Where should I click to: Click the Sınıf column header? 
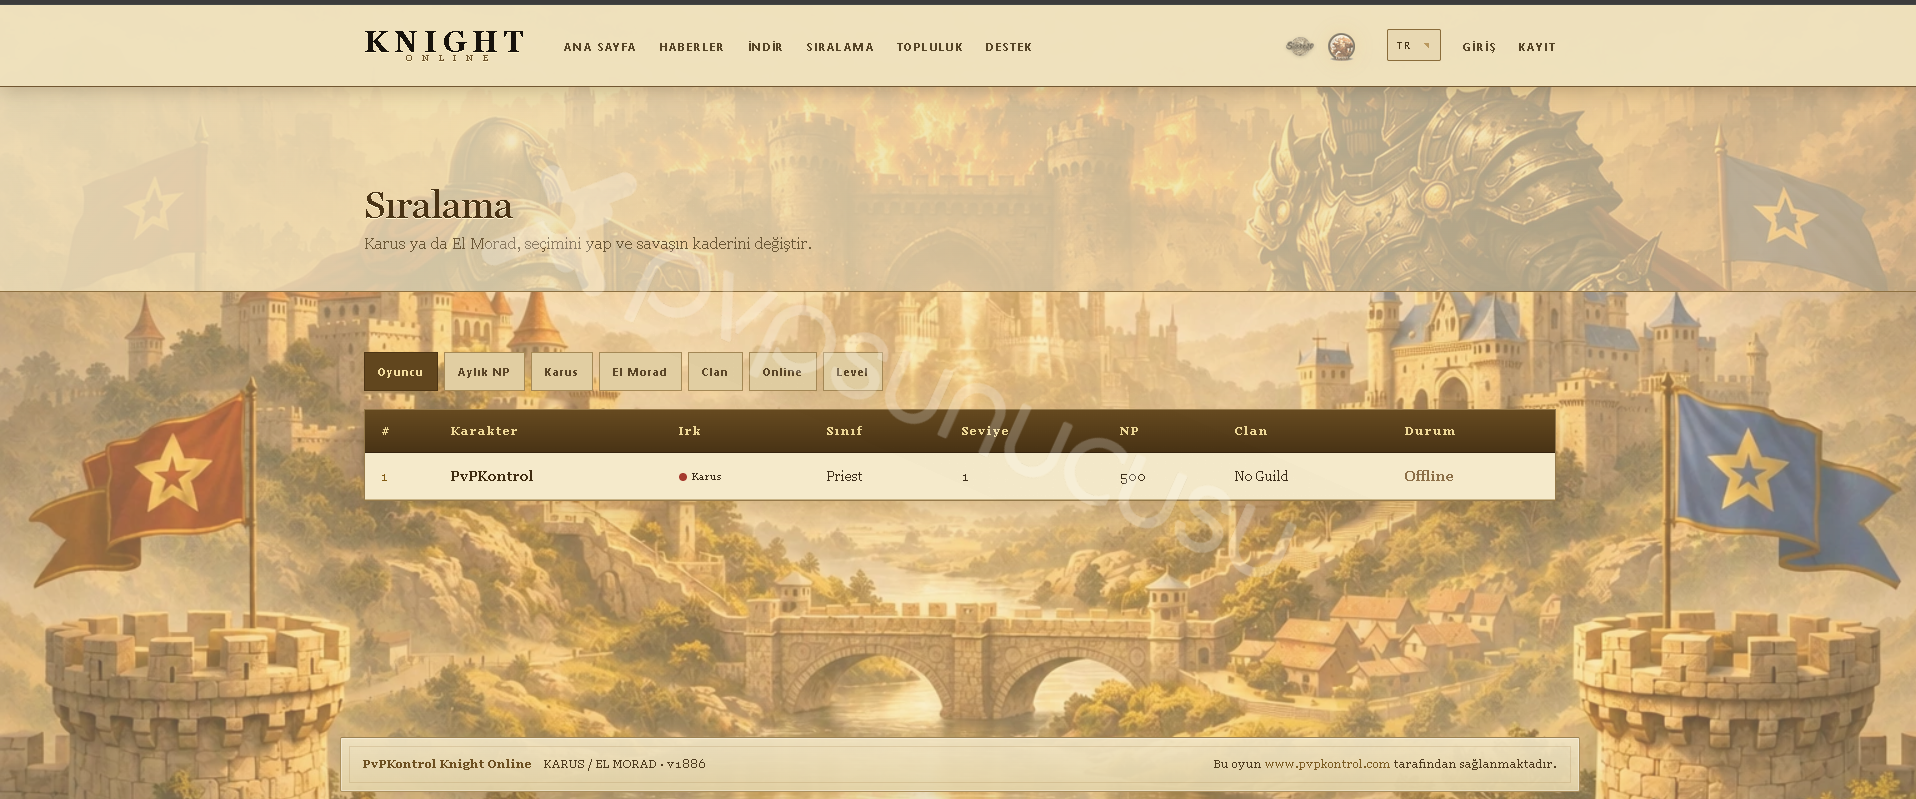point(844,431)
